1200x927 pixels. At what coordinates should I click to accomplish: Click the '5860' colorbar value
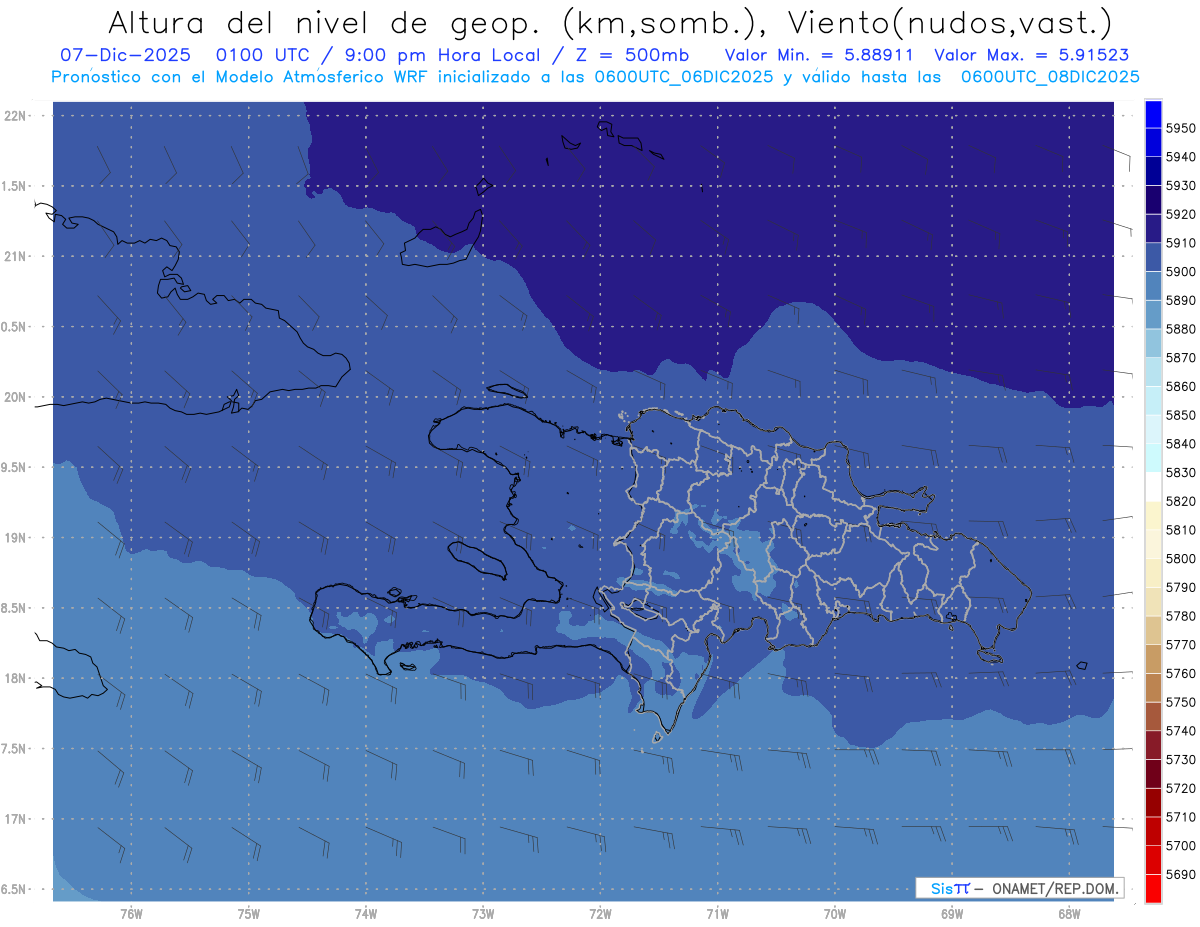(x=1180, y=386)
